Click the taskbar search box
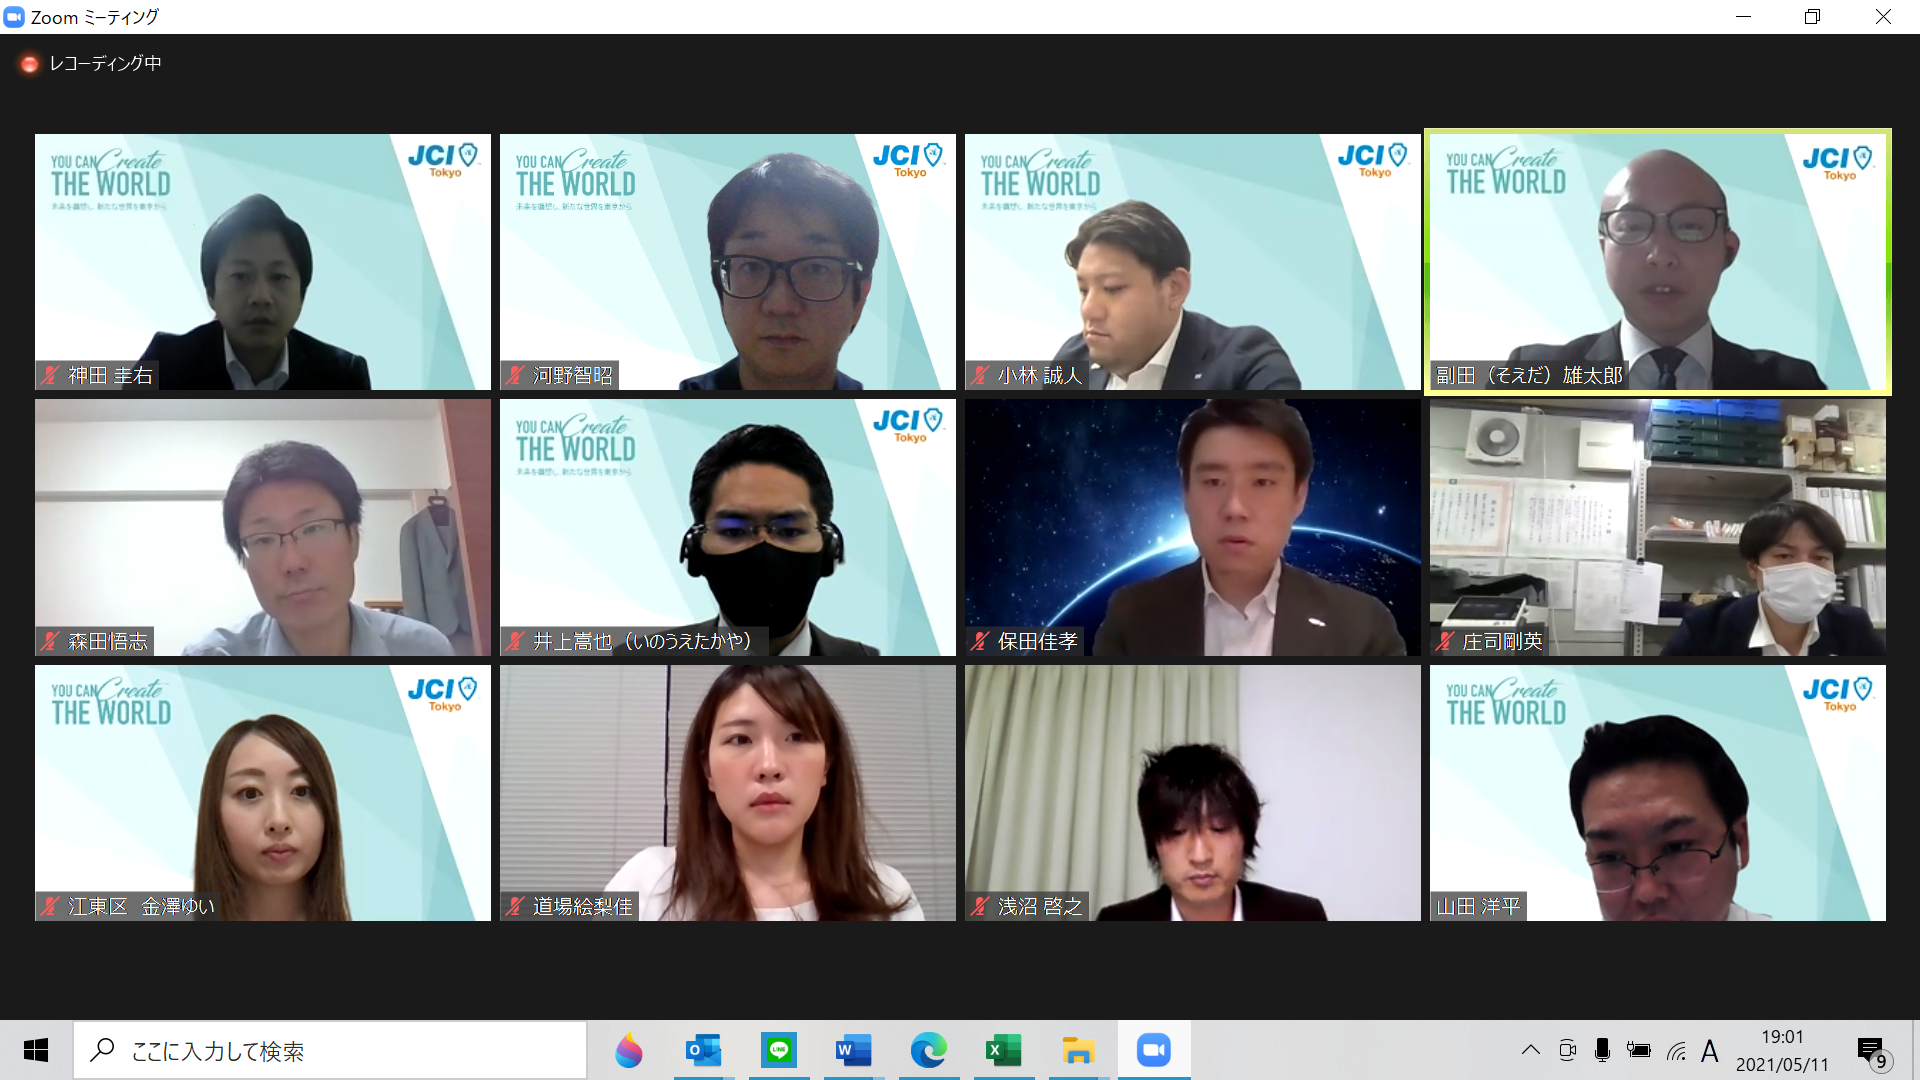The height and width of the screenshot is (1080, 1920). tap(330, 1050)
